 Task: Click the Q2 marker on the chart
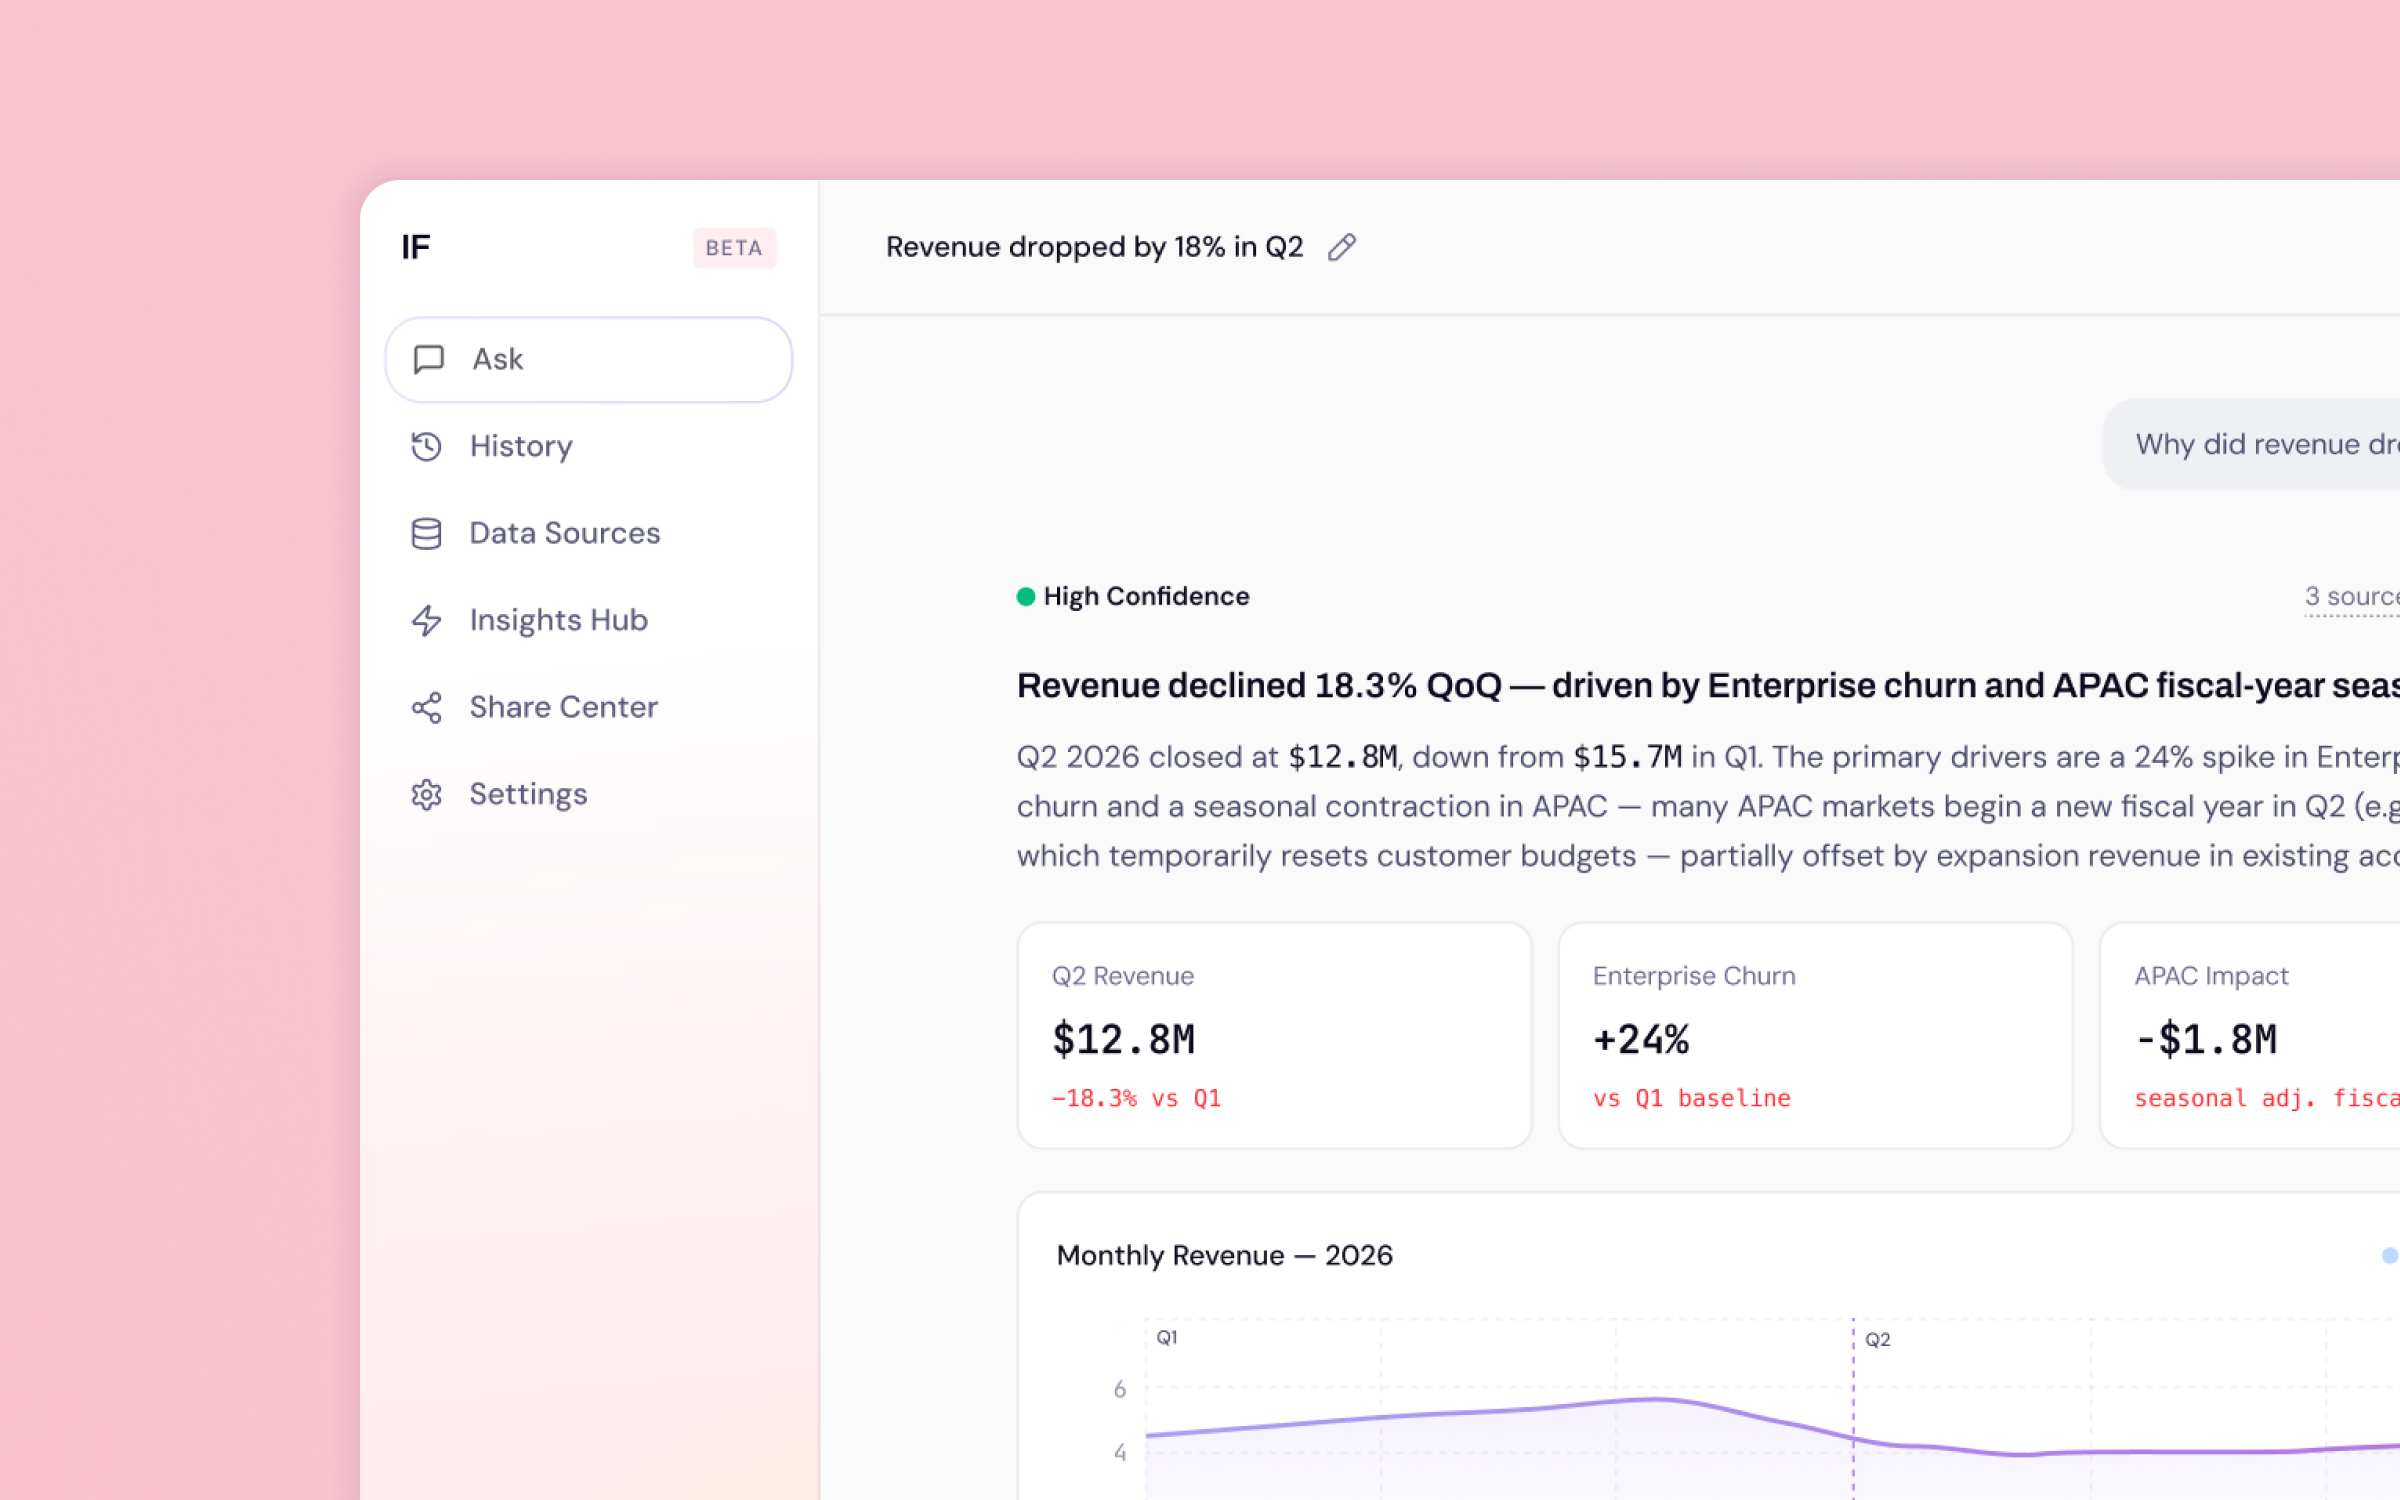pyautogui.click(x=1877, y=1339)
